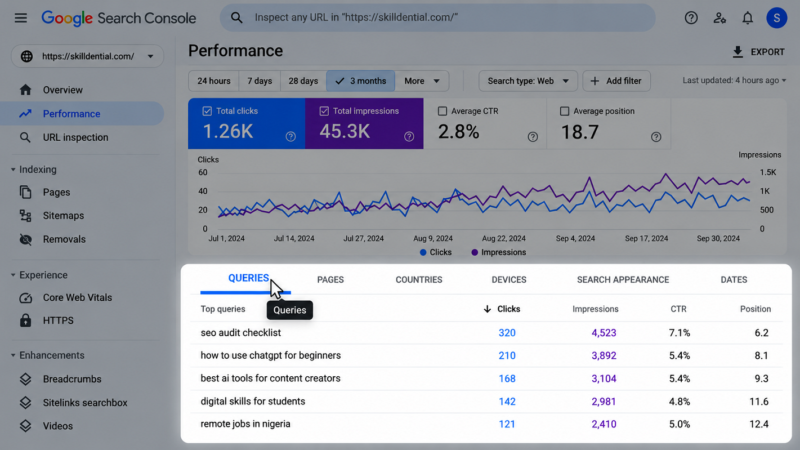Viewport: 800px width, 450px height.
Task: Click the Core Web Vitals gauge icon
Action: click(26, 297)
